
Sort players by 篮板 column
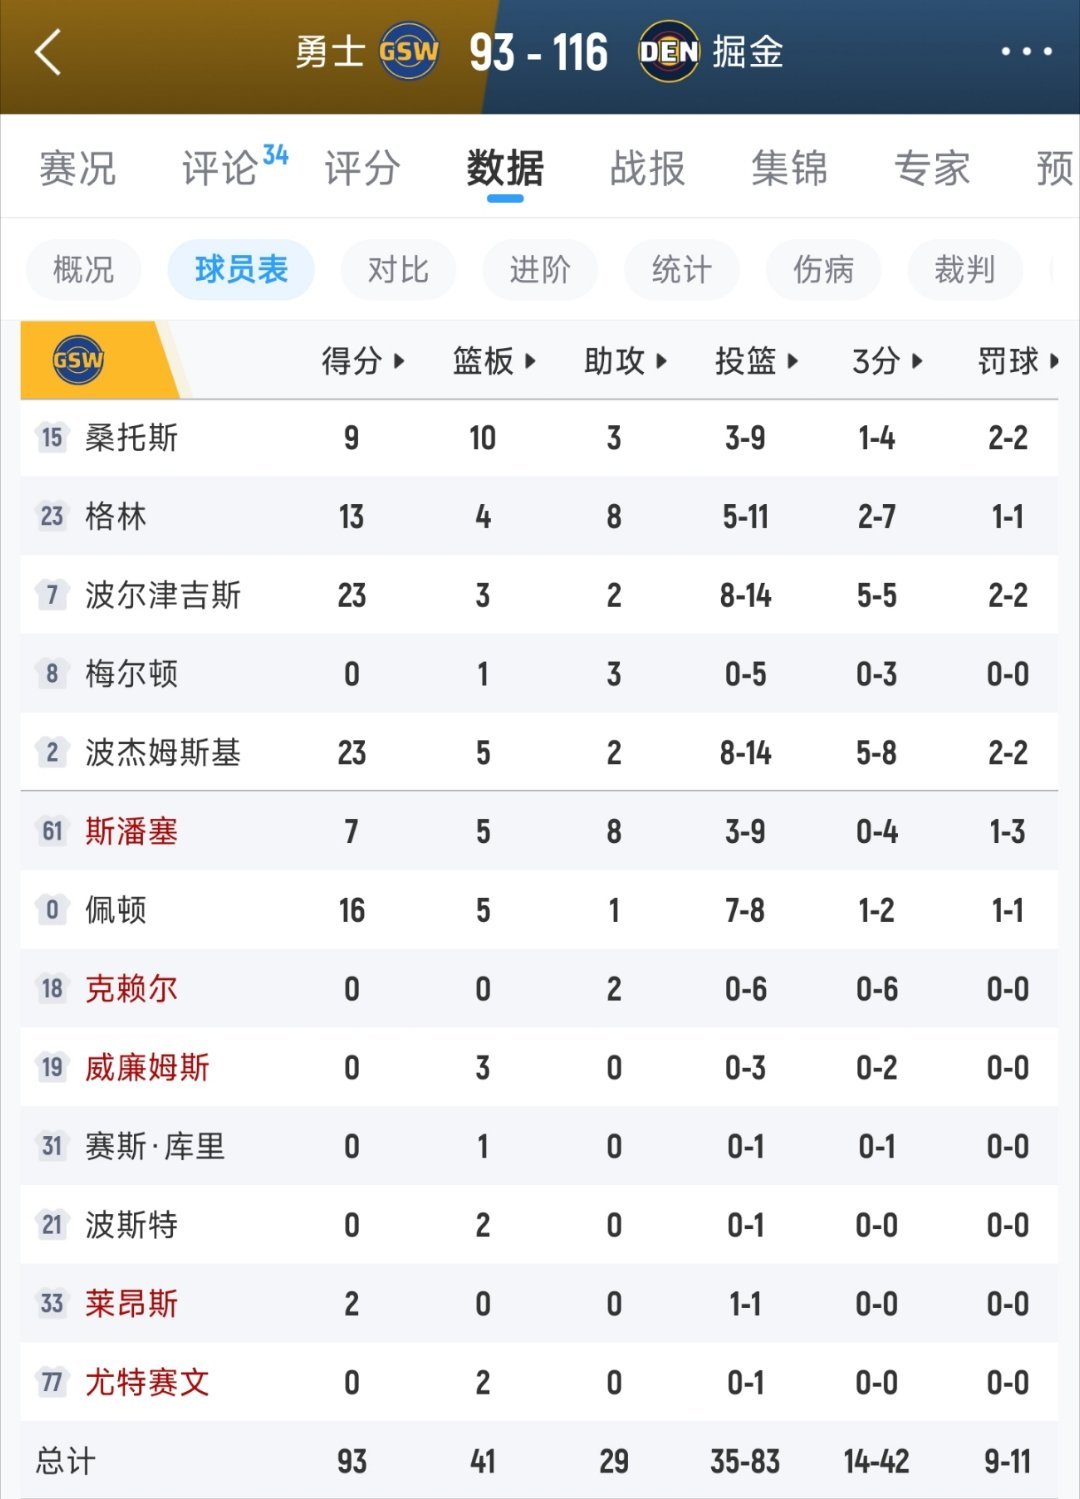pos(494,361)
